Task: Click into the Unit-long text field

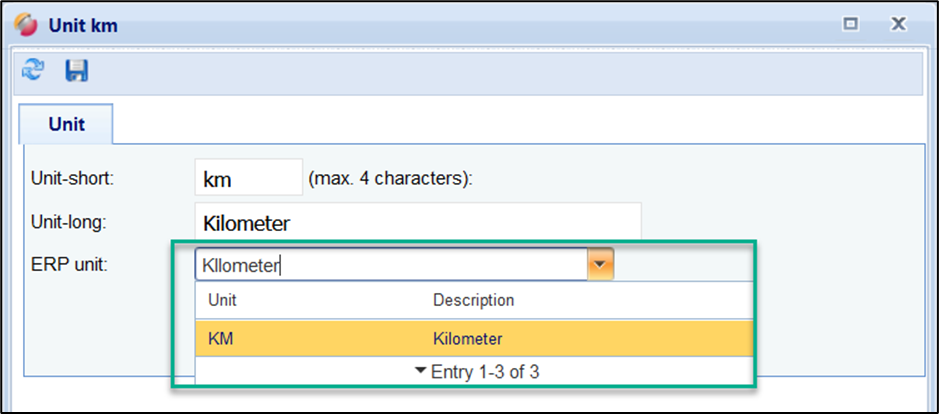Action: [417, 222]
